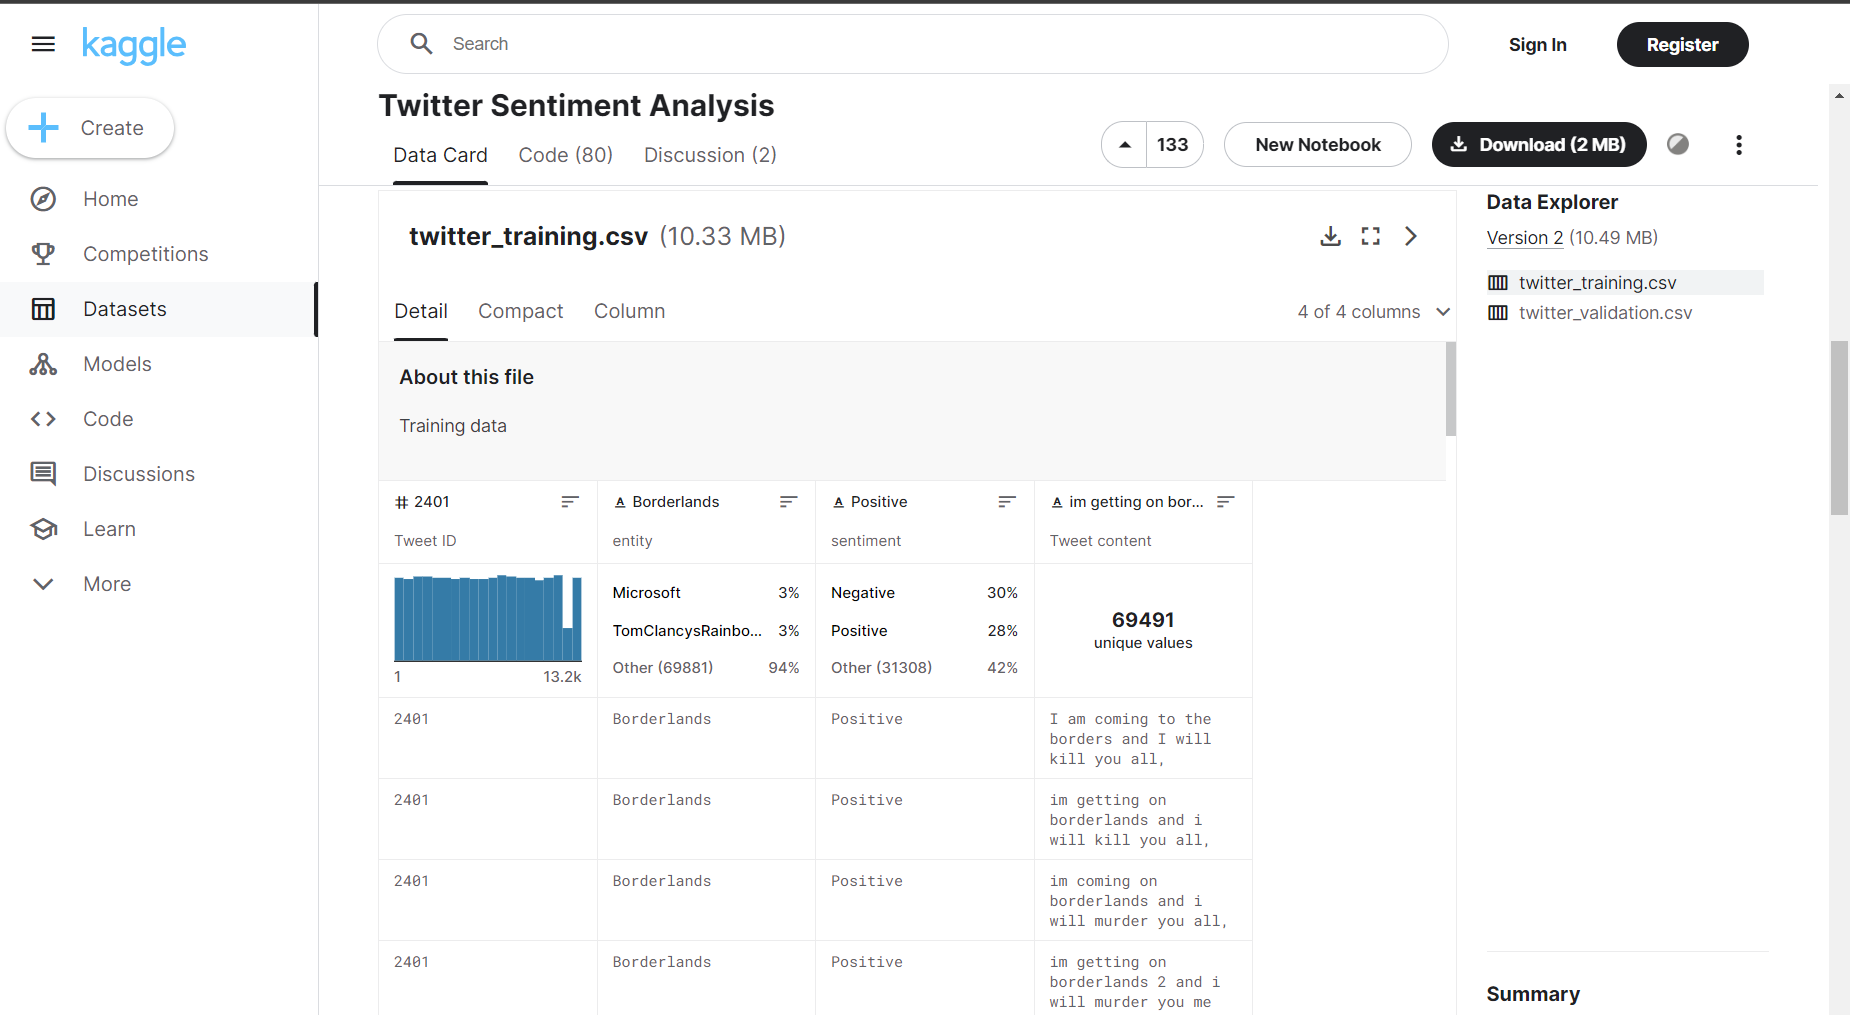1850x1015 pixels.
Task: Open the three-dot options menu
Action: 1739,145
